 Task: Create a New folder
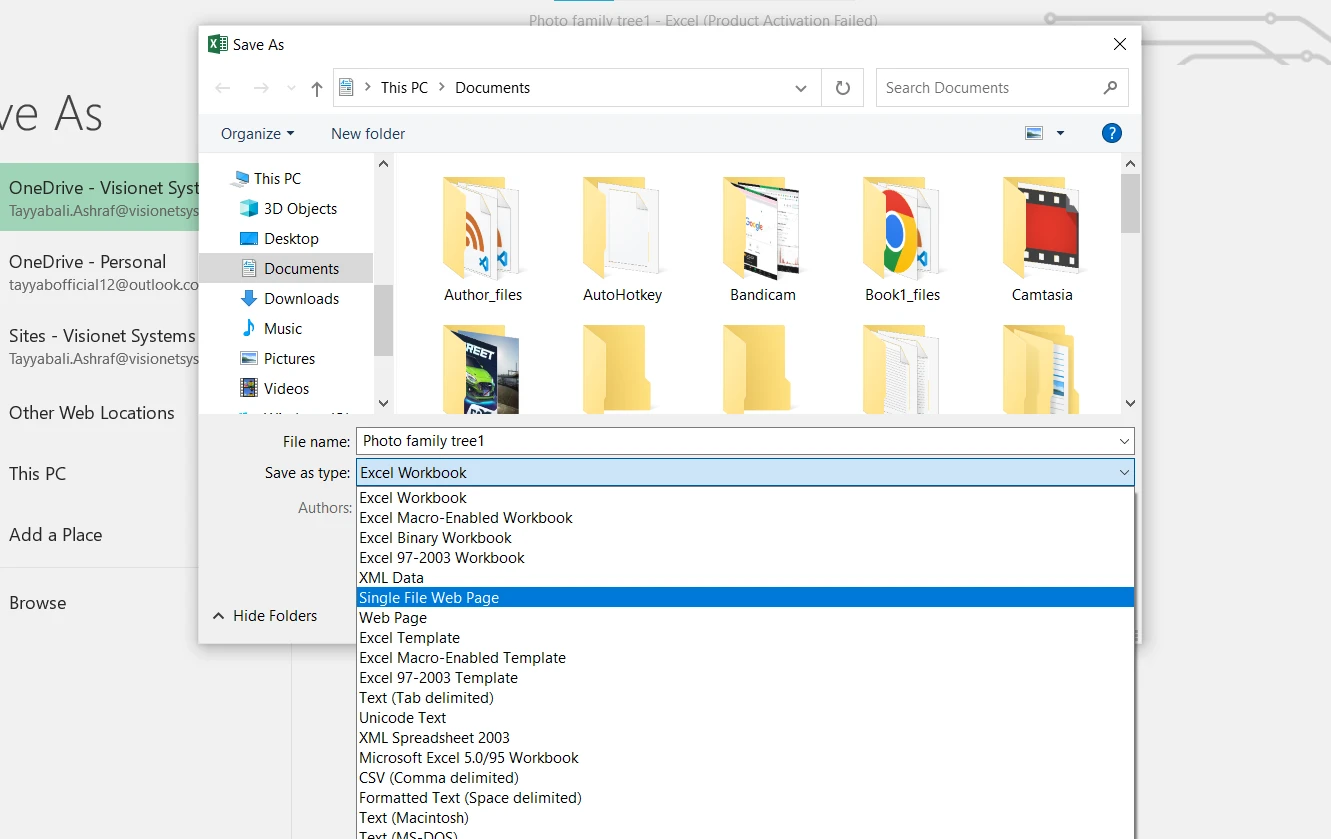(x=368, y=133)
